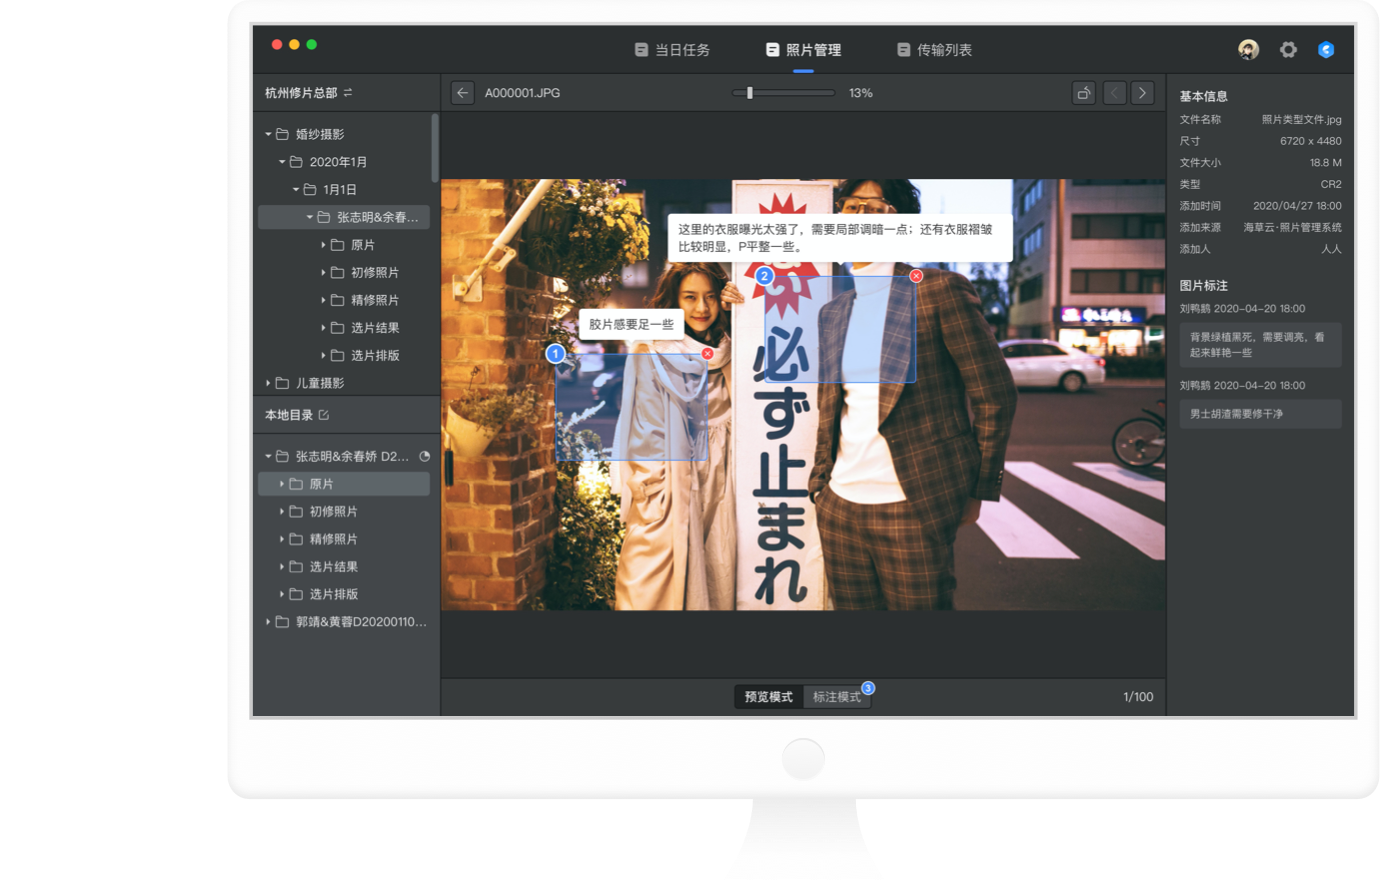1380x880 pixels.
Task: Click the 海草云·照片管理系统 source value
Action: click(x=1292, y=227)
